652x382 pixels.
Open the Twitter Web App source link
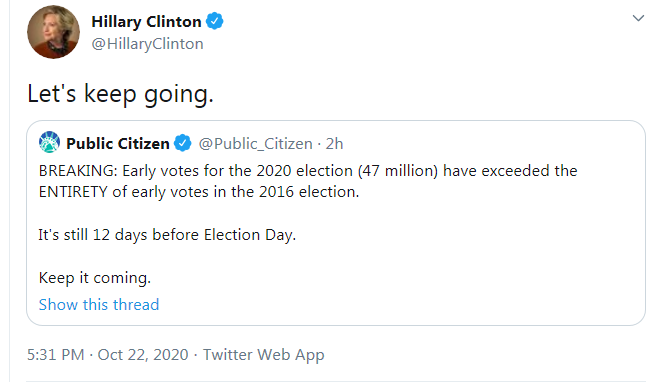click(x=264, y=355)
